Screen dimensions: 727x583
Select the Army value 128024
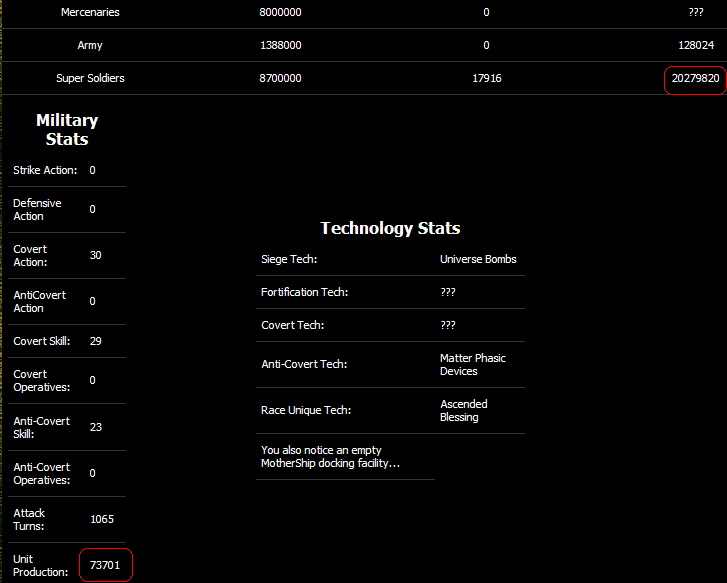[695, 45]
